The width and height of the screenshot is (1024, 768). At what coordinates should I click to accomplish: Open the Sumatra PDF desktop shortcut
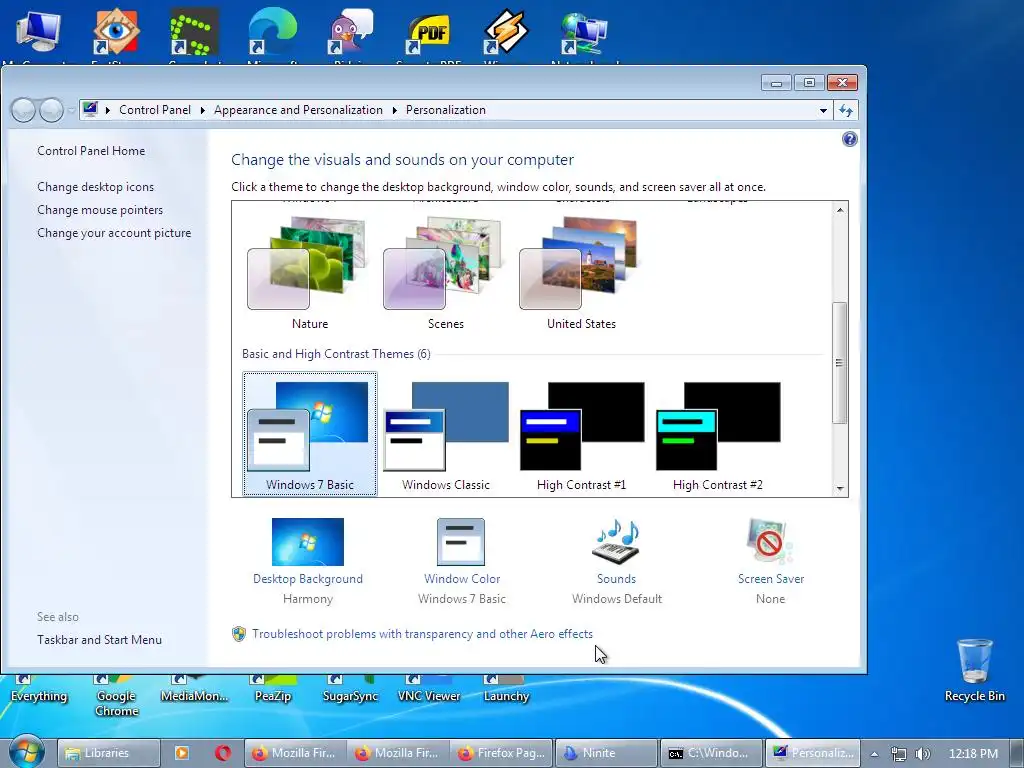point(428,33)
